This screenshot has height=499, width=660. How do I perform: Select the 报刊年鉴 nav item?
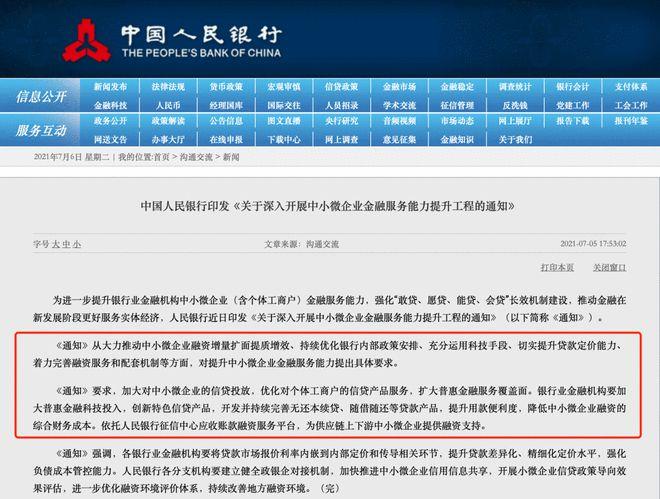point(631,121)
